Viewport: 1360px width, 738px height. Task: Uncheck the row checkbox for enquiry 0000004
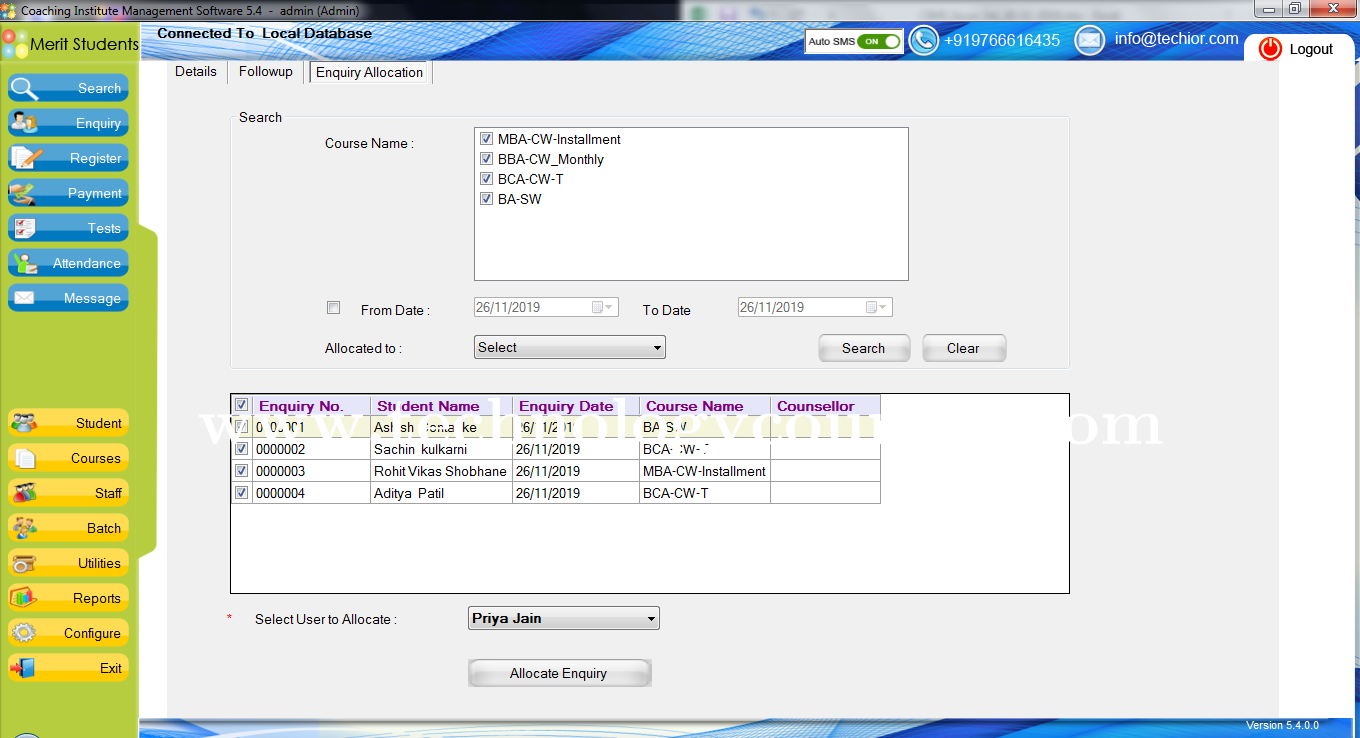coord(241,493)
